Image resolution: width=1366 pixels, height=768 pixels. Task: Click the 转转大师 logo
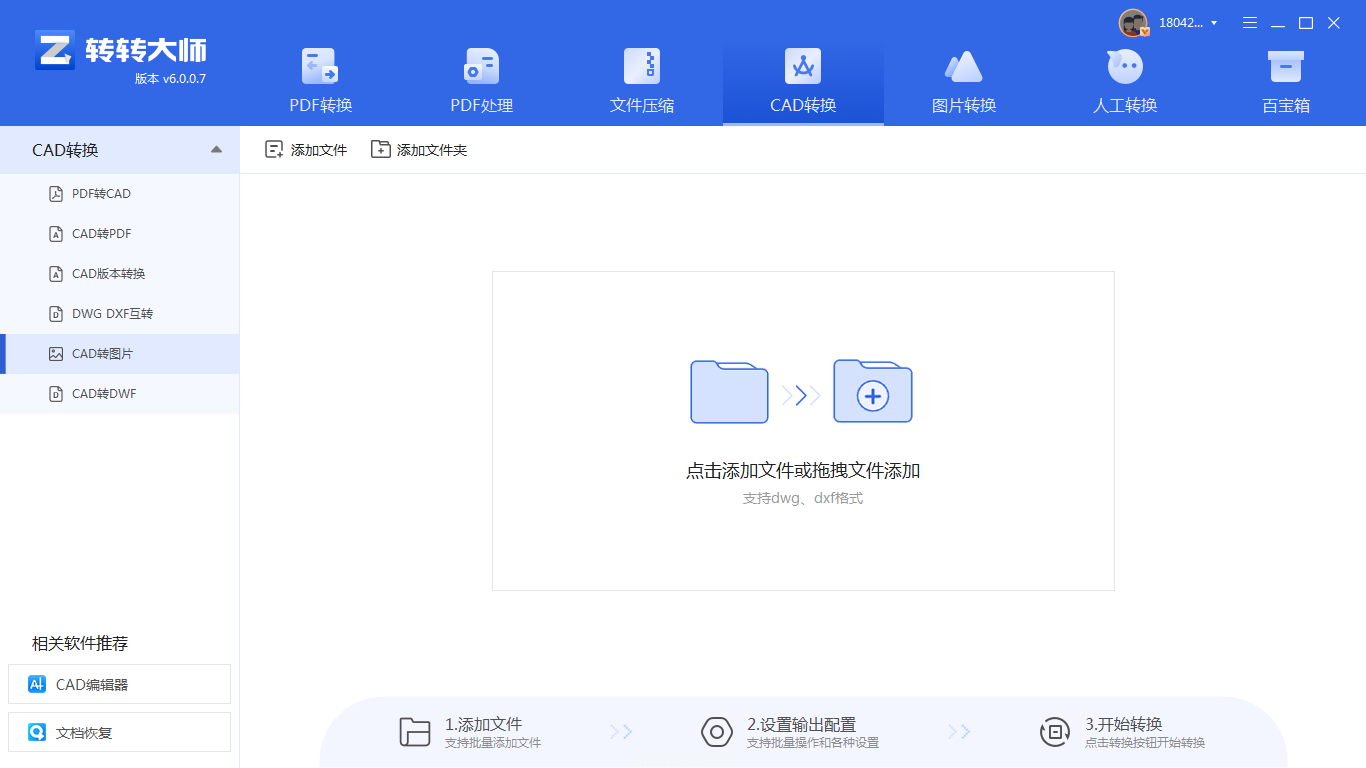121,50
